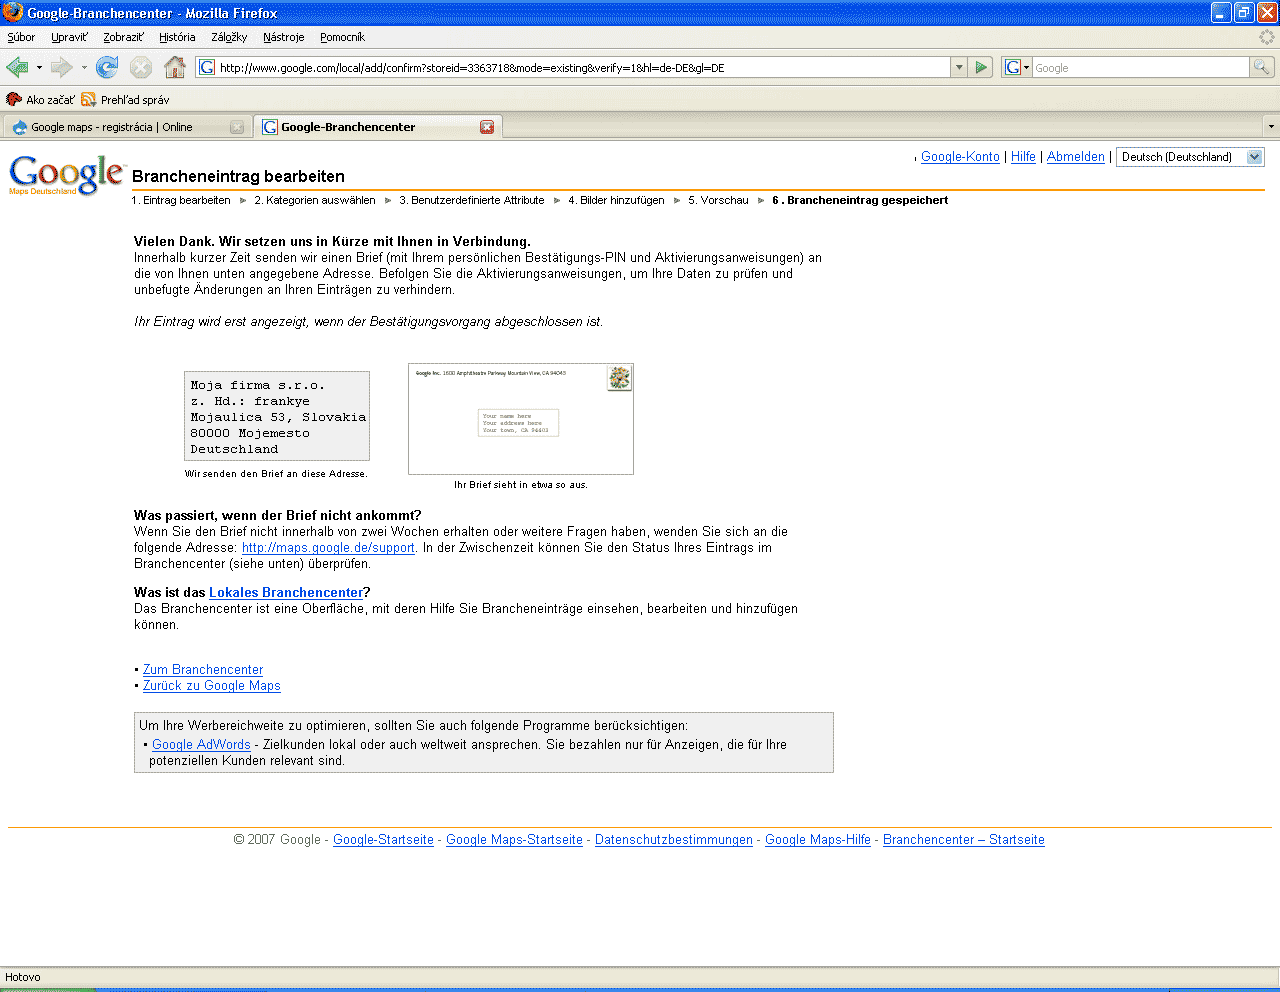Click step 3. Benutzerdefinierte Attribute
1280x992 pixels.
pos(472,200)
